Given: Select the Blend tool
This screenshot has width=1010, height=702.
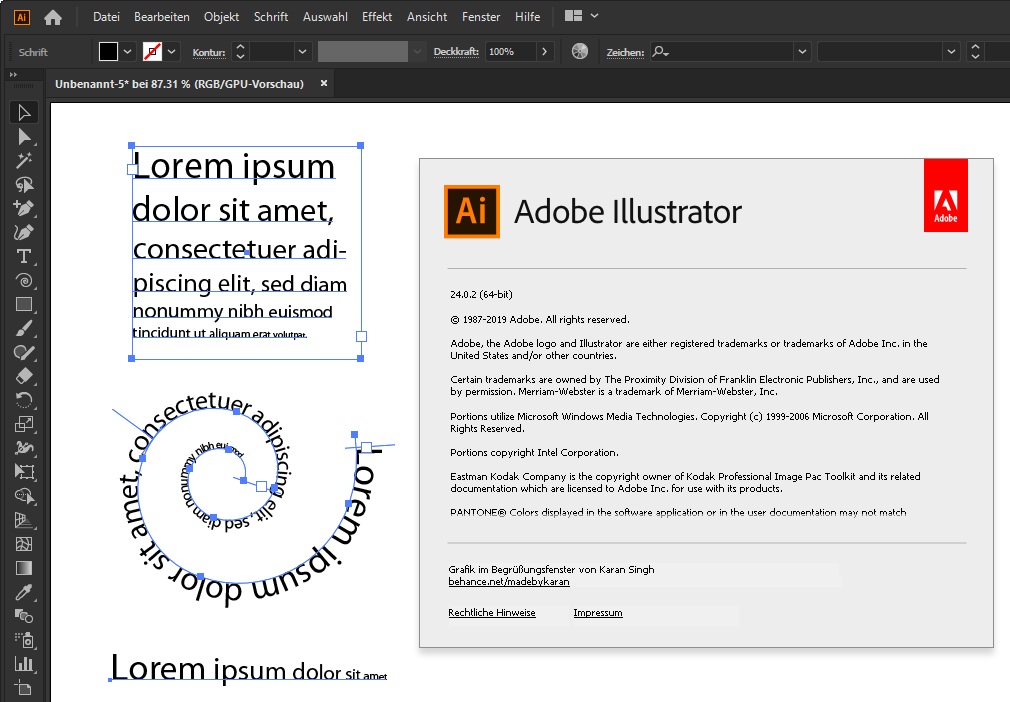Looking at the screenshot, I should pos(24,616).
